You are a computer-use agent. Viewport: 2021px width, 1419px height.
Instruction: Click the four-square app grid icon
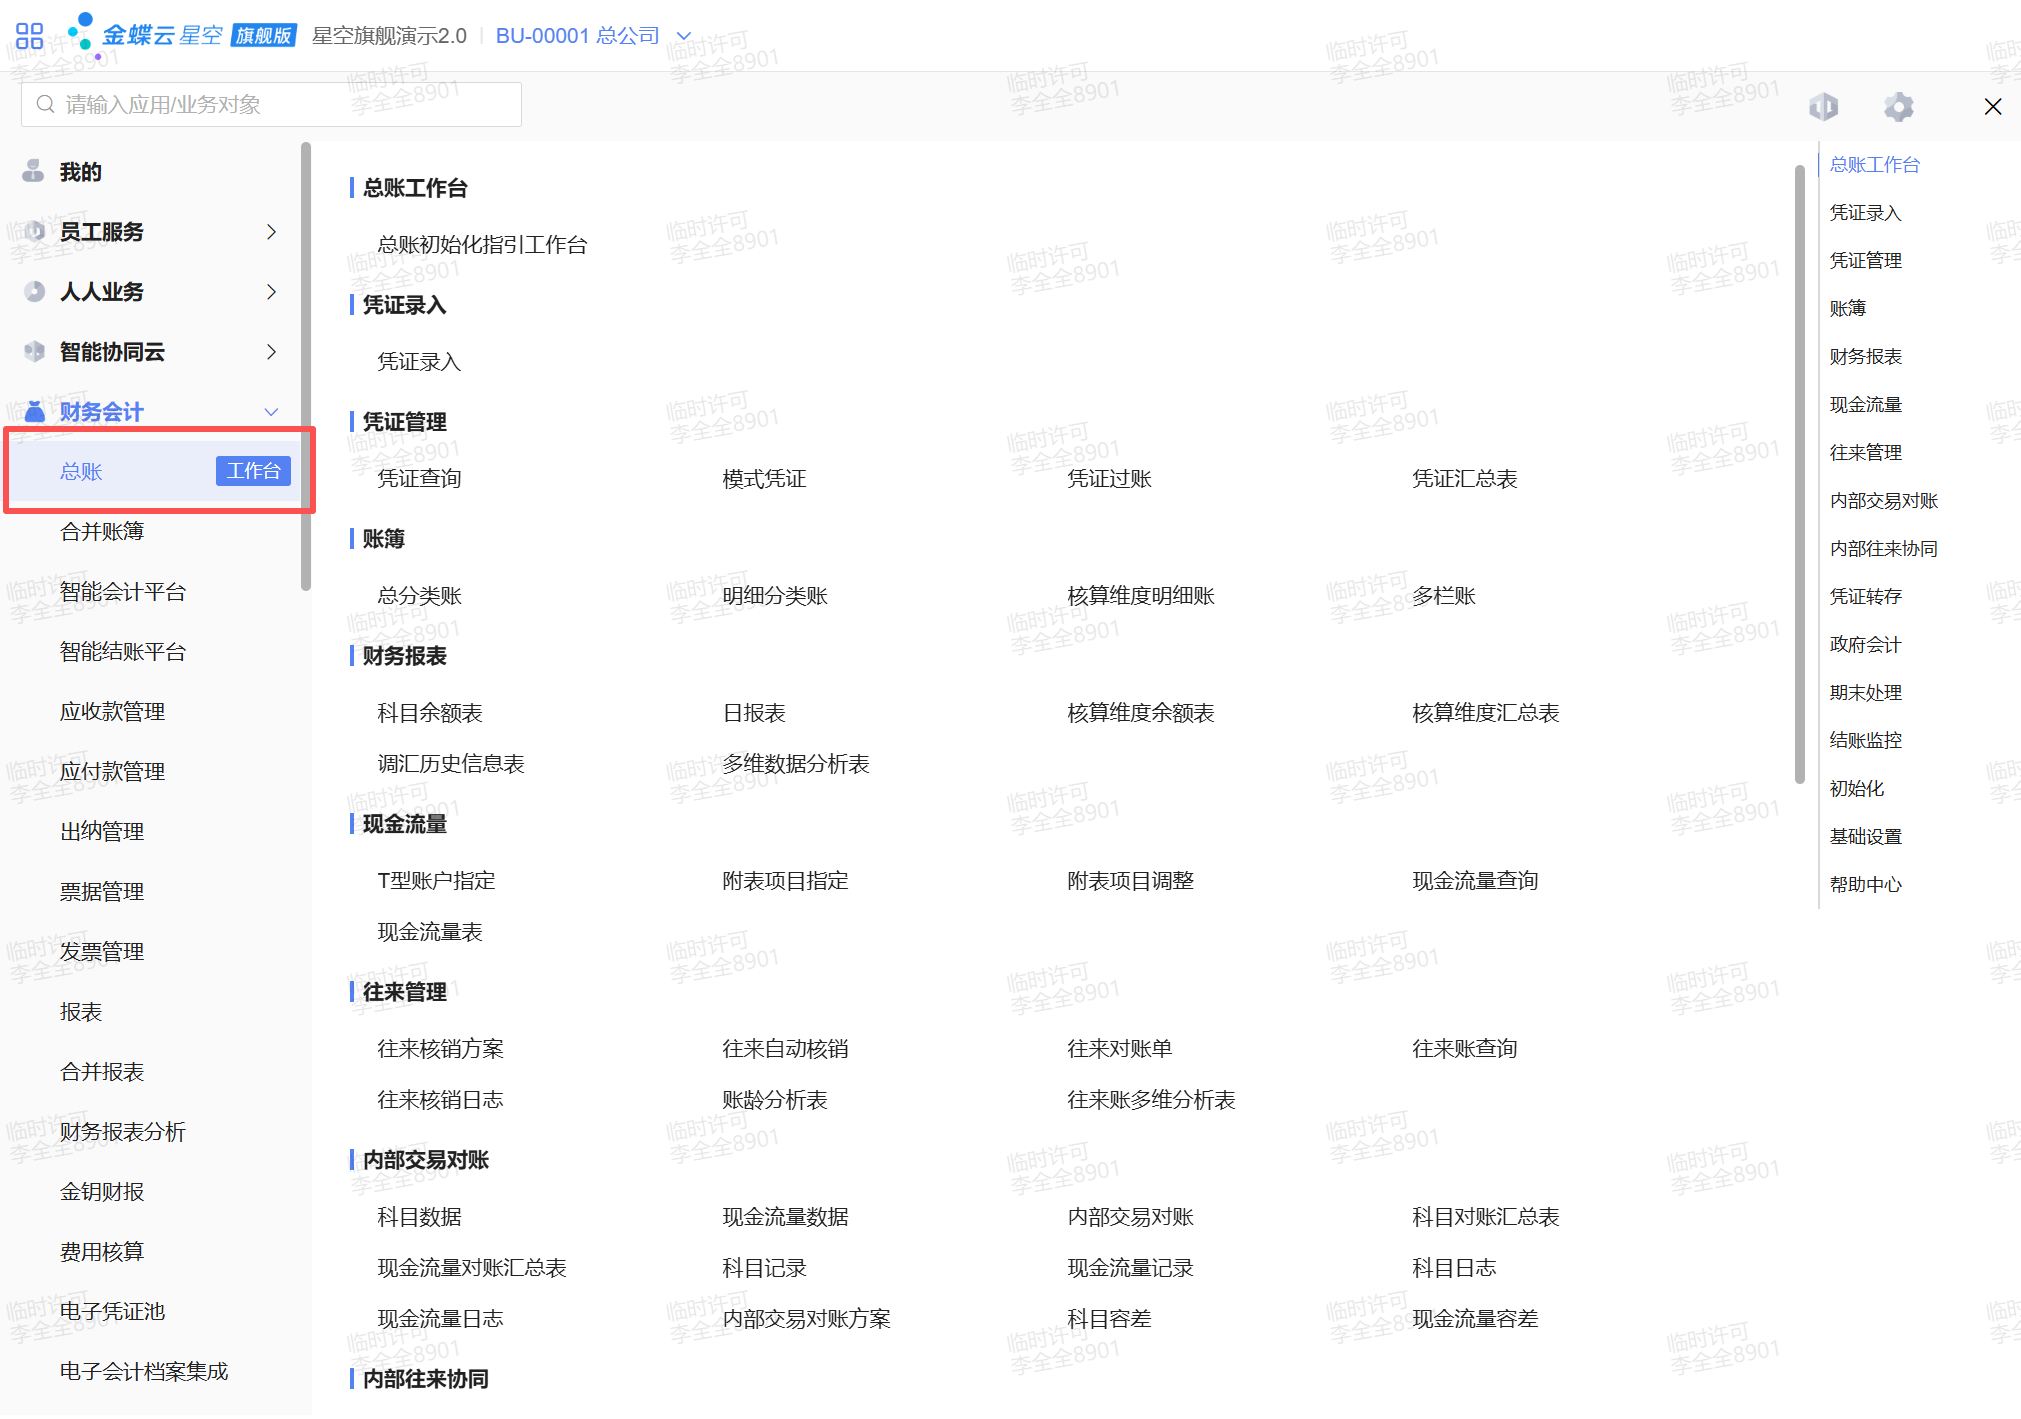30,36
